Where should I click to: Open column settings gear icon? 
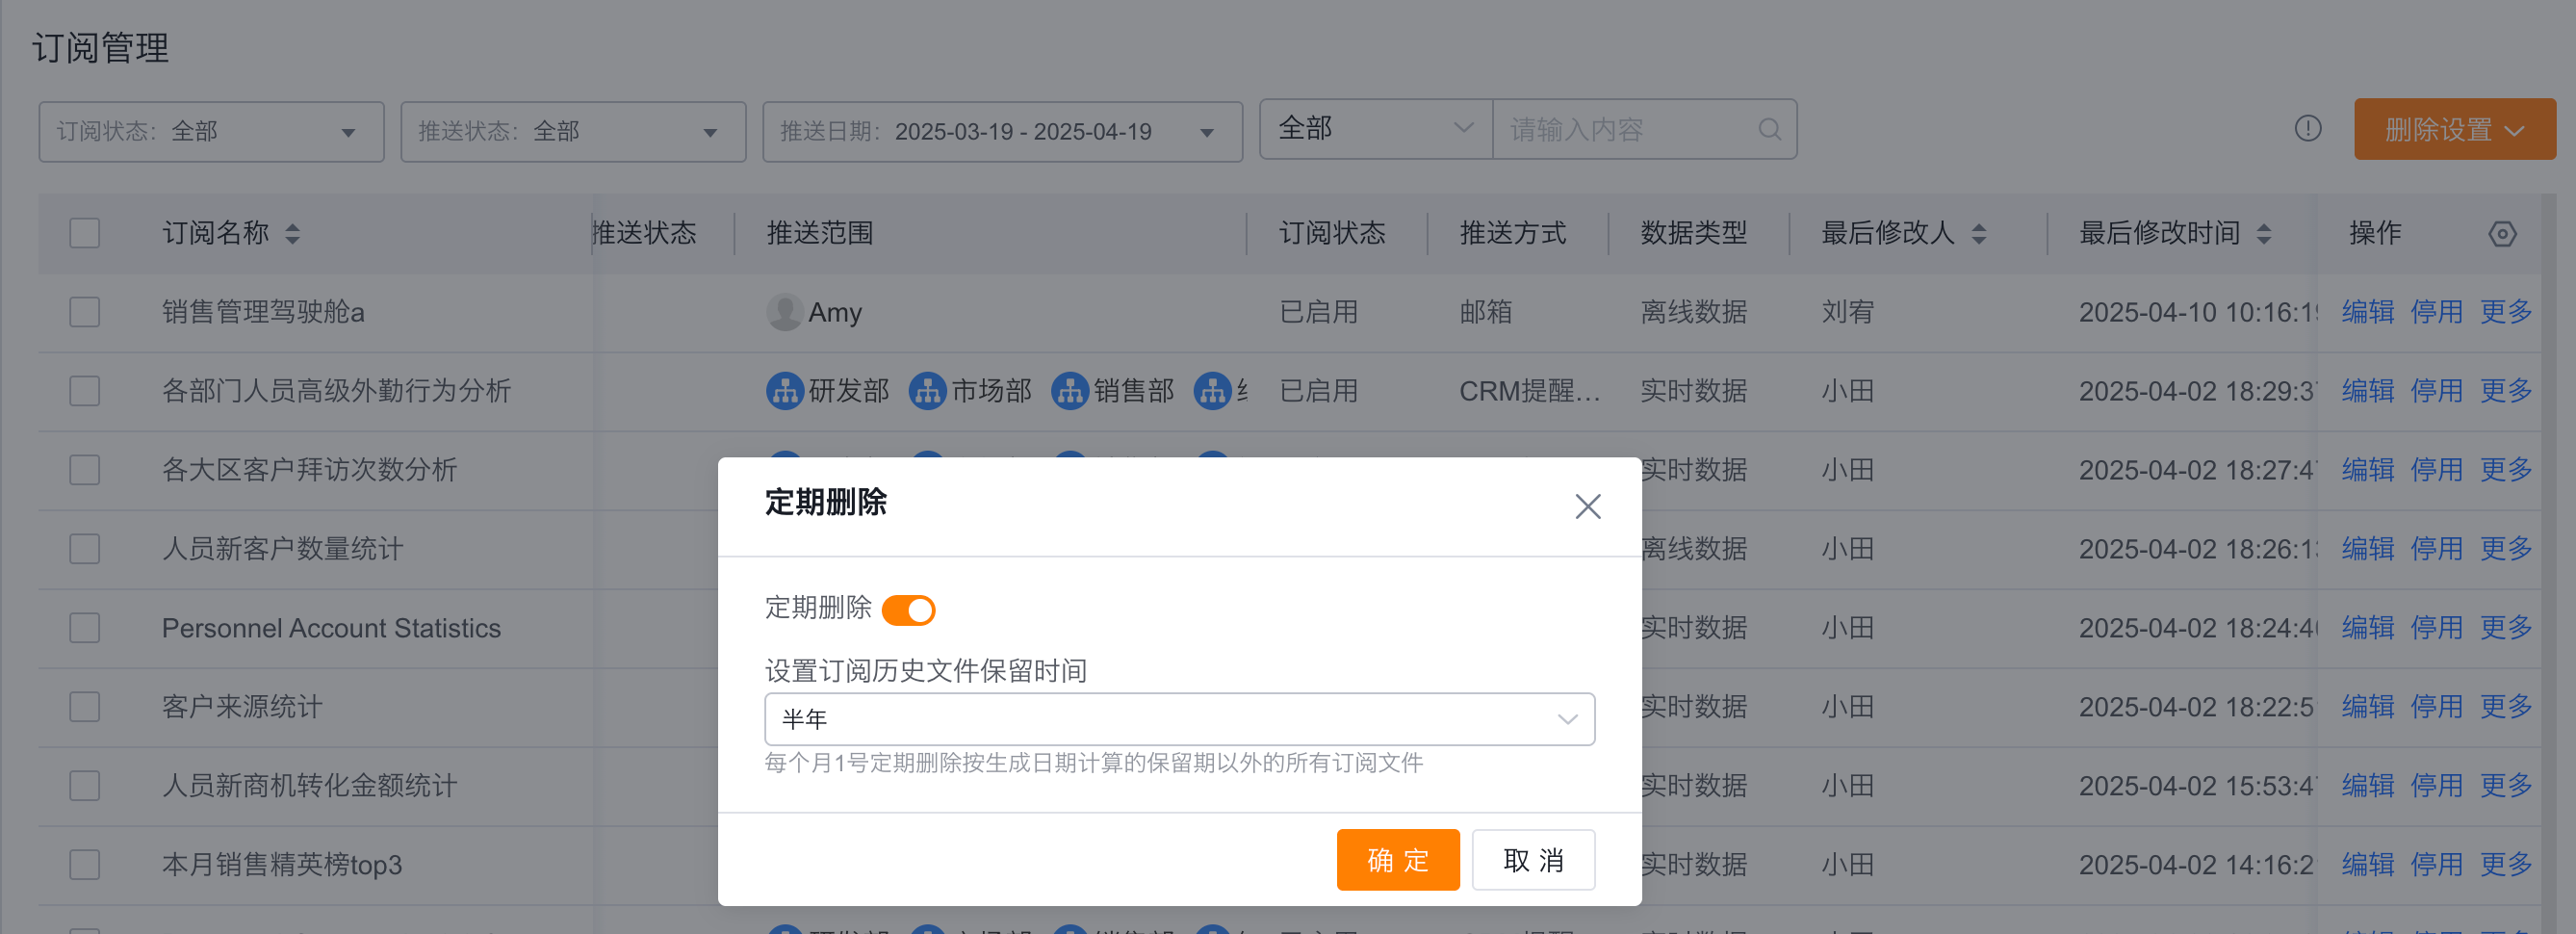(x=2502, y=234)
